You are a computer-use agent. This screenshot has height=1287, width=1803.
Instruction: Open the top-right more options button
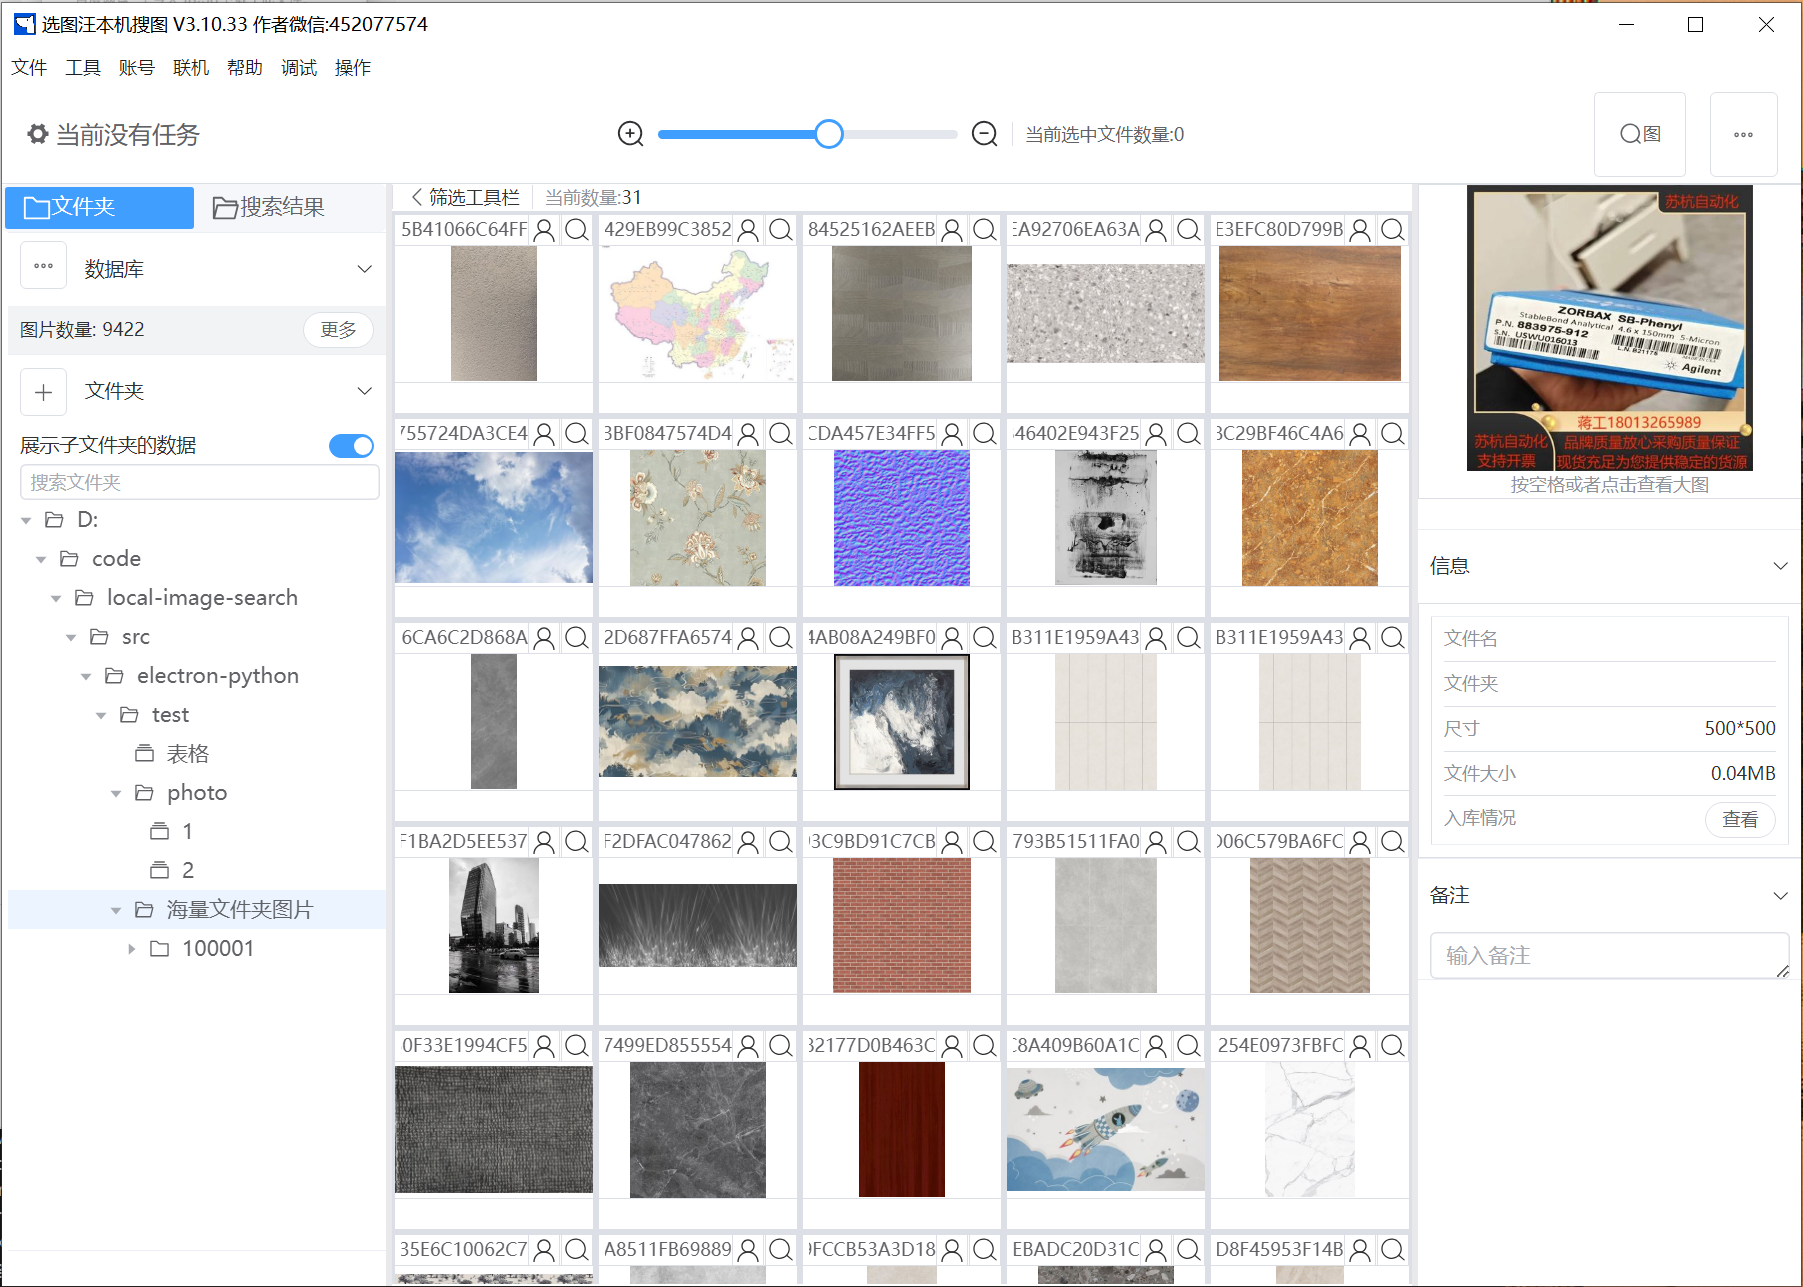(1743, 135)
